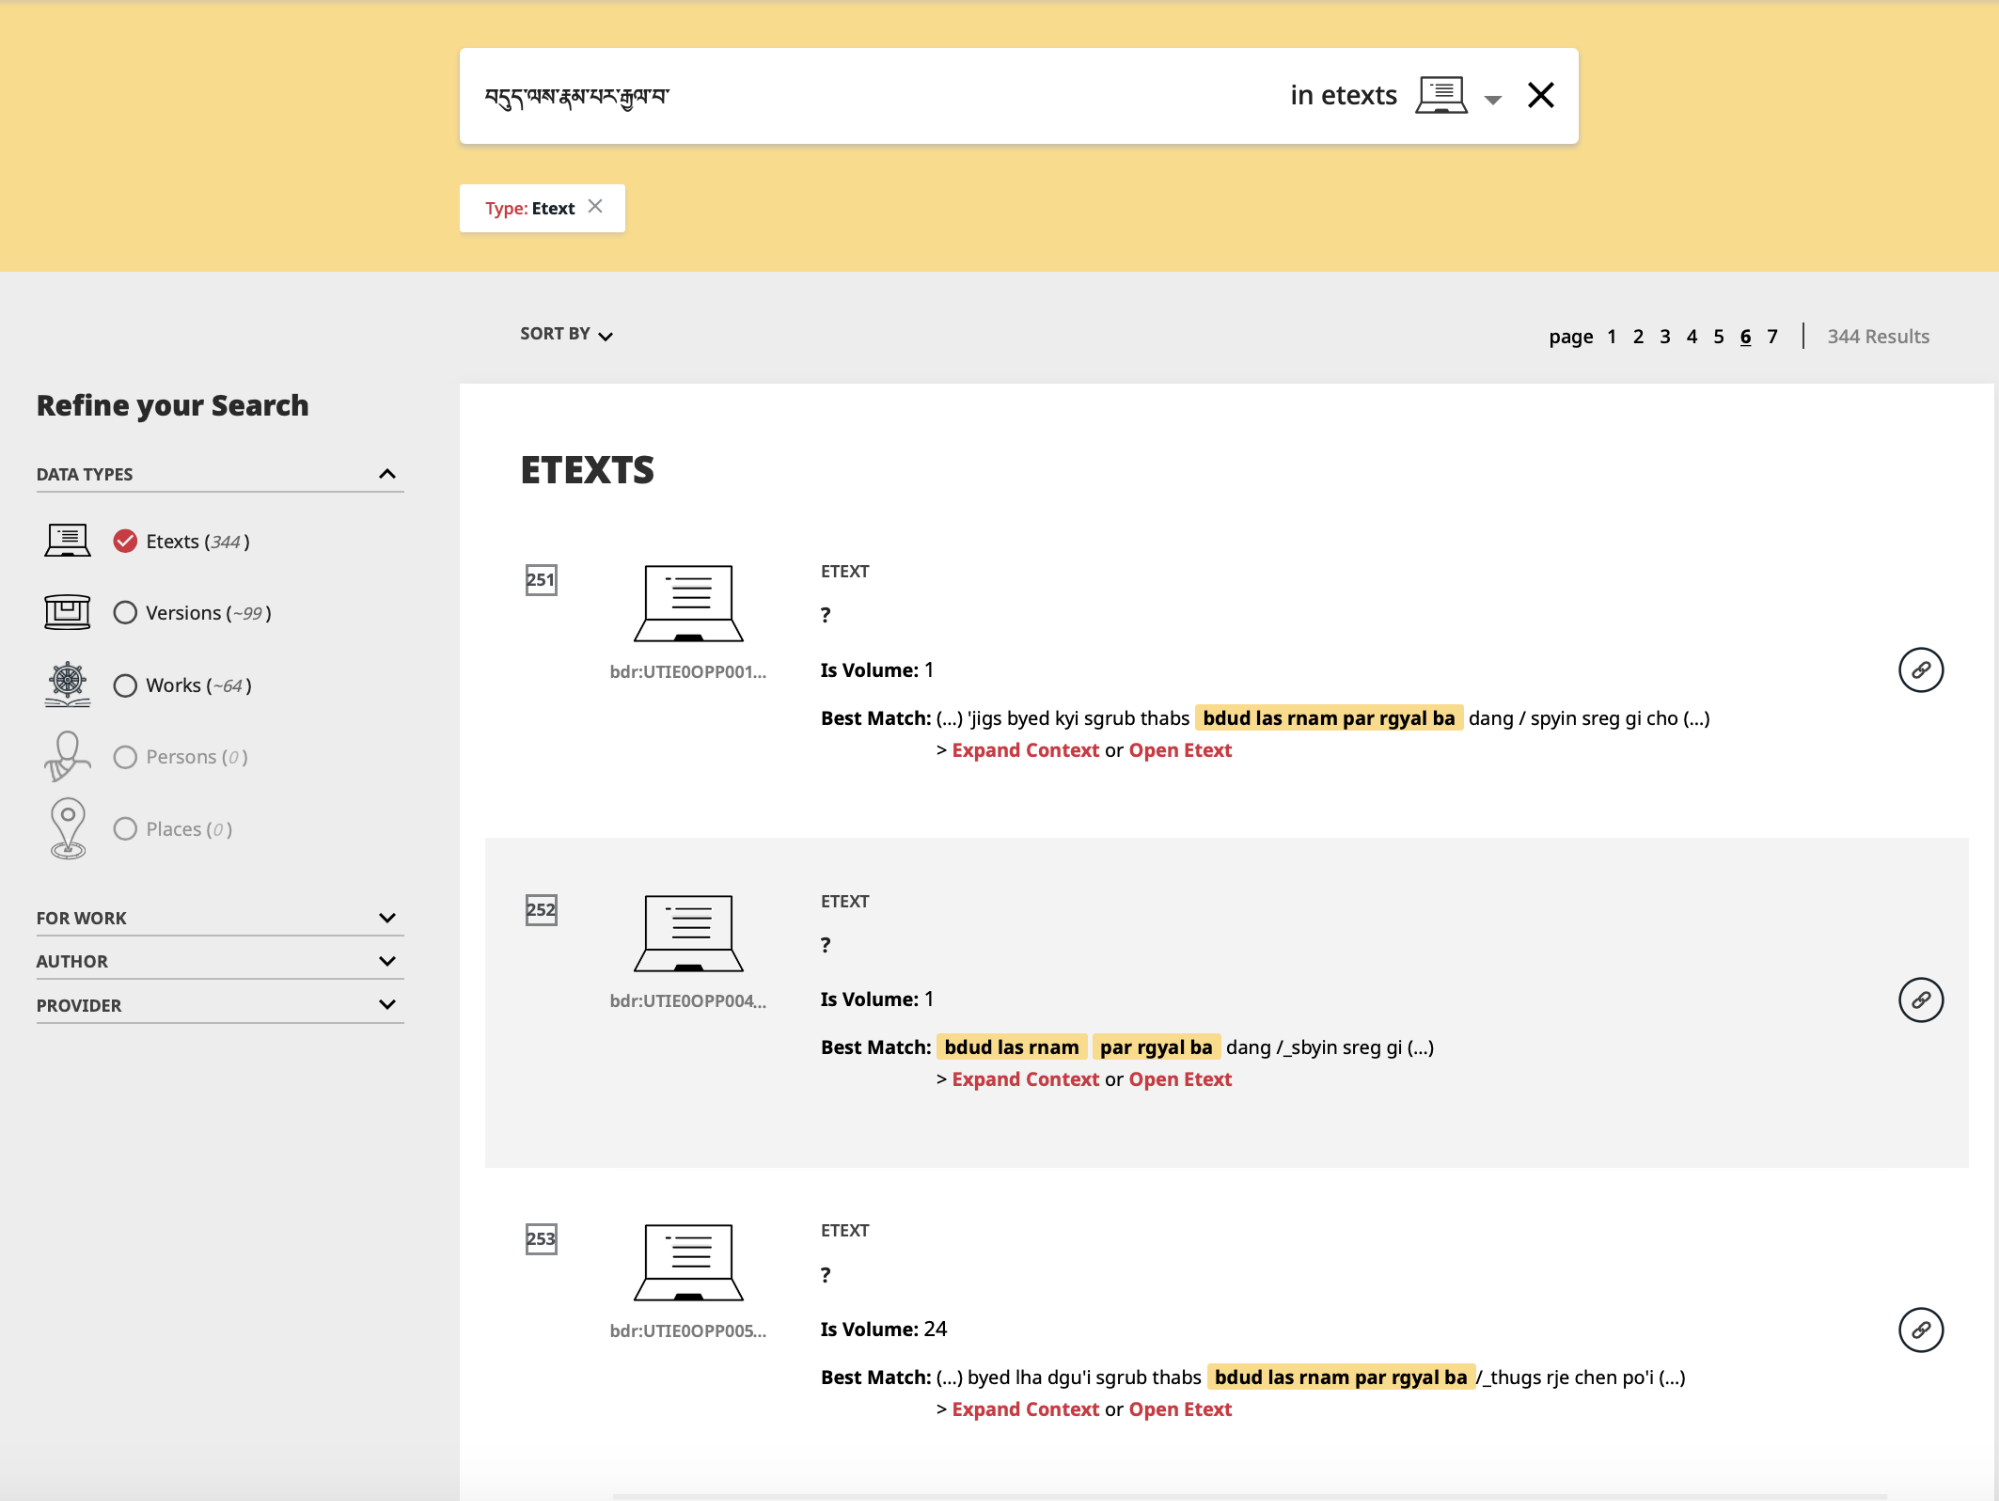Click the ? title of result 253
The image size is (1999, 1501).
[825, 1275]
